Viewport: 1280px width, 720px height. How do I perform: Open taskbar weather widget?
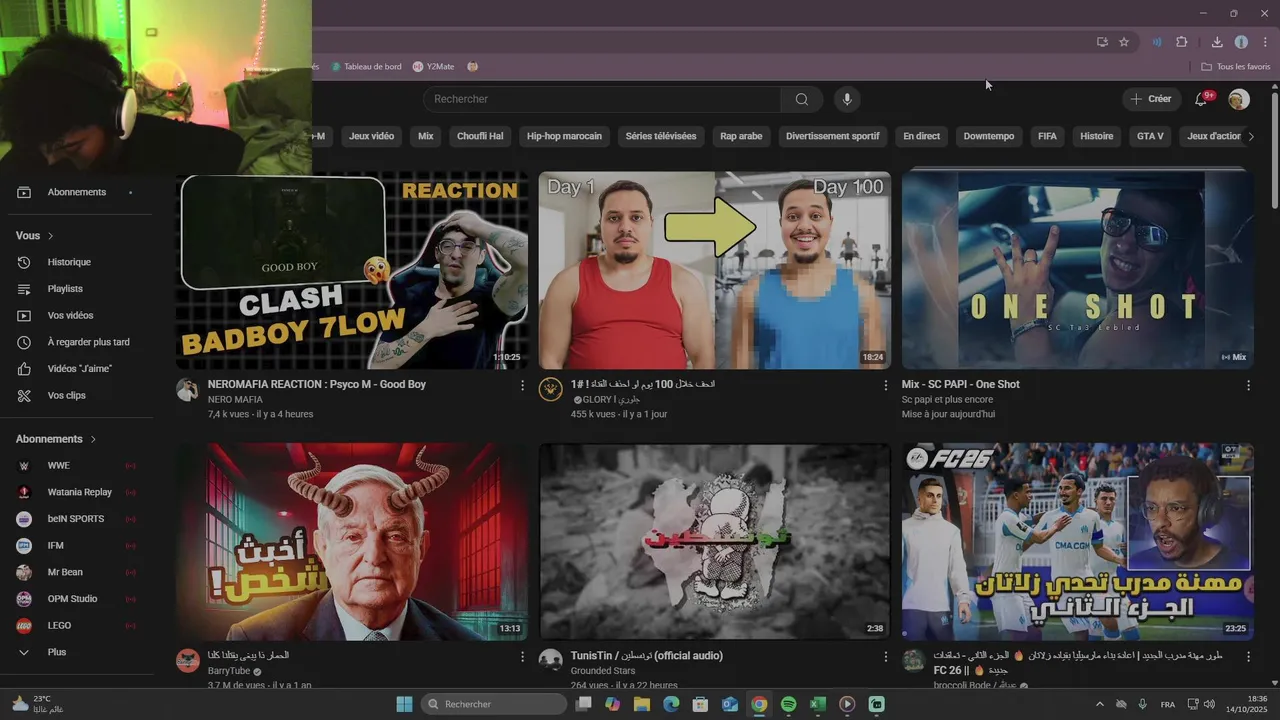coord(38,704)
